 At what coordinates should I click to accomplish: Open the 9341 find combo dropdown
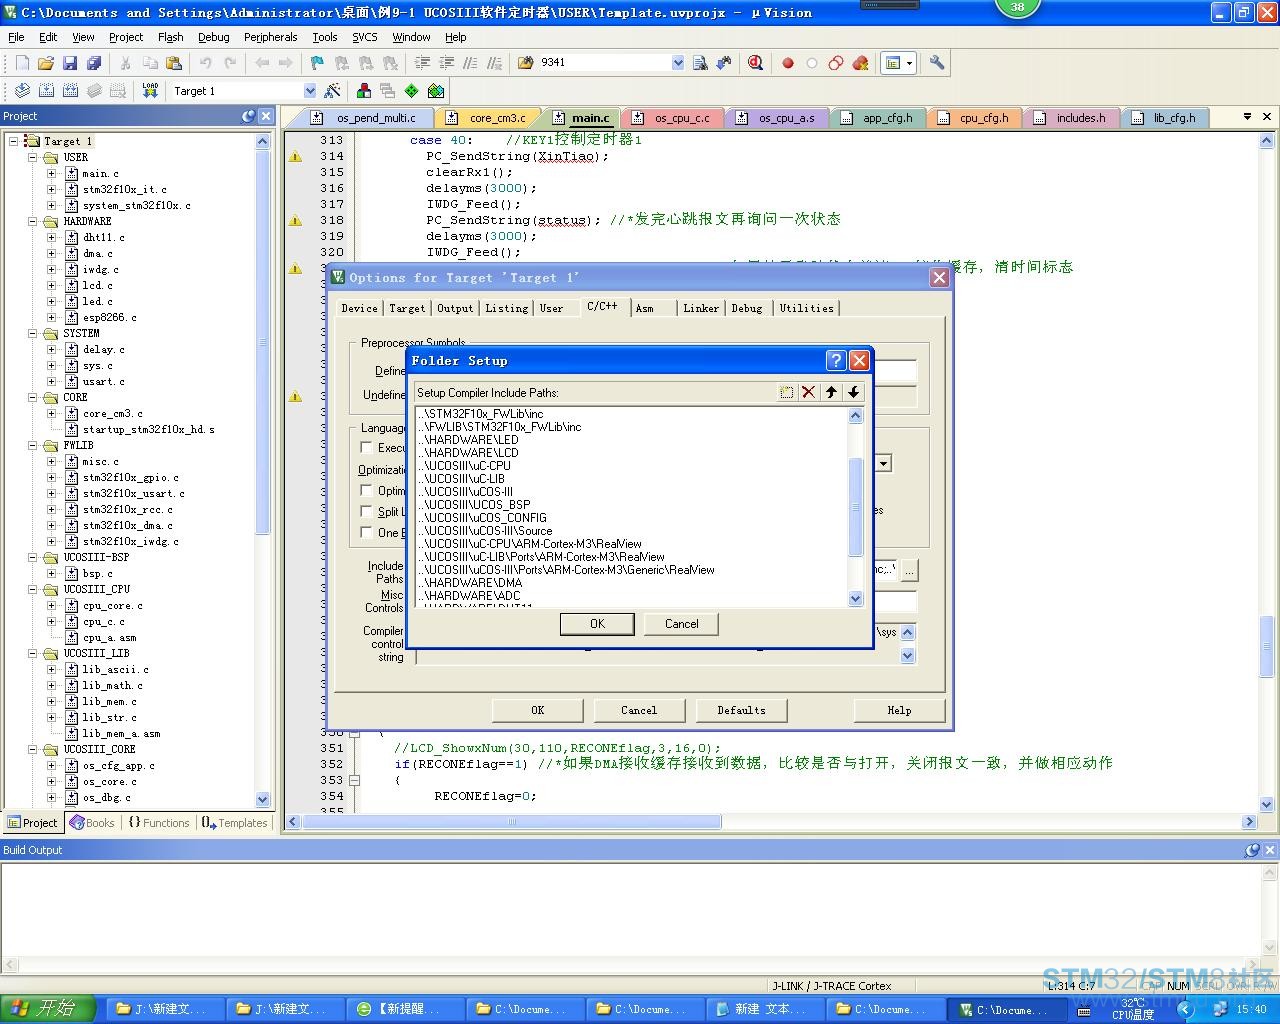(677, 63)
